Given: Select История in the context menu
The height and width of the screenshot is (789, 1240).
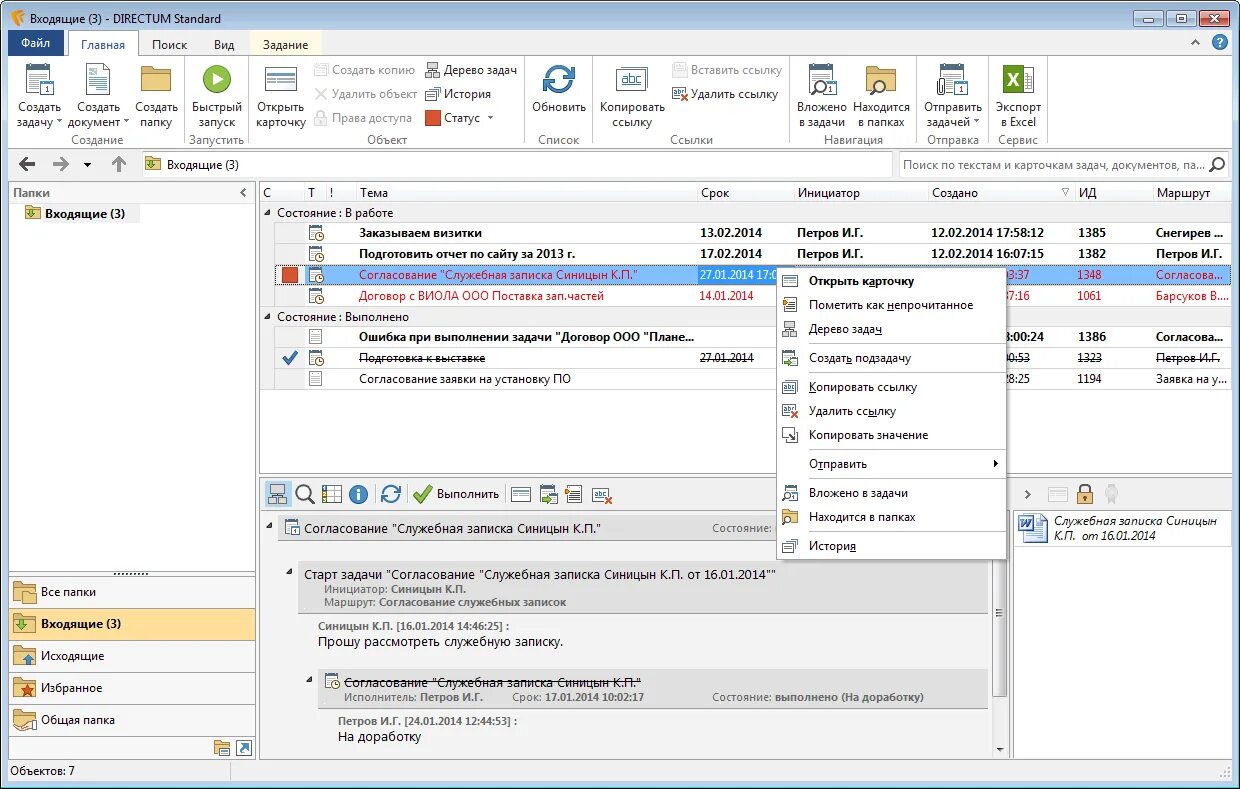Looking at the screenshot, I should (x=891, y=546).
